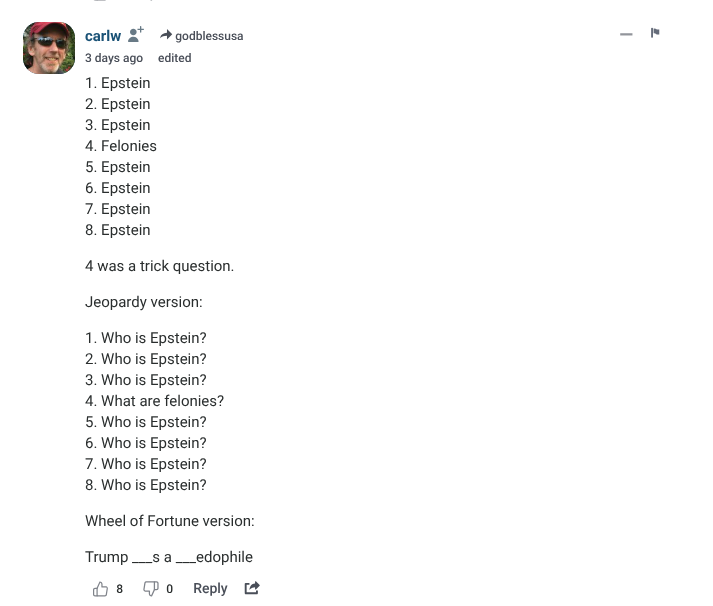This screenshot has width=713, height=606.
Task: Click the 'Wheel of Fortune version:' text
Action: (x=170, y=521)
